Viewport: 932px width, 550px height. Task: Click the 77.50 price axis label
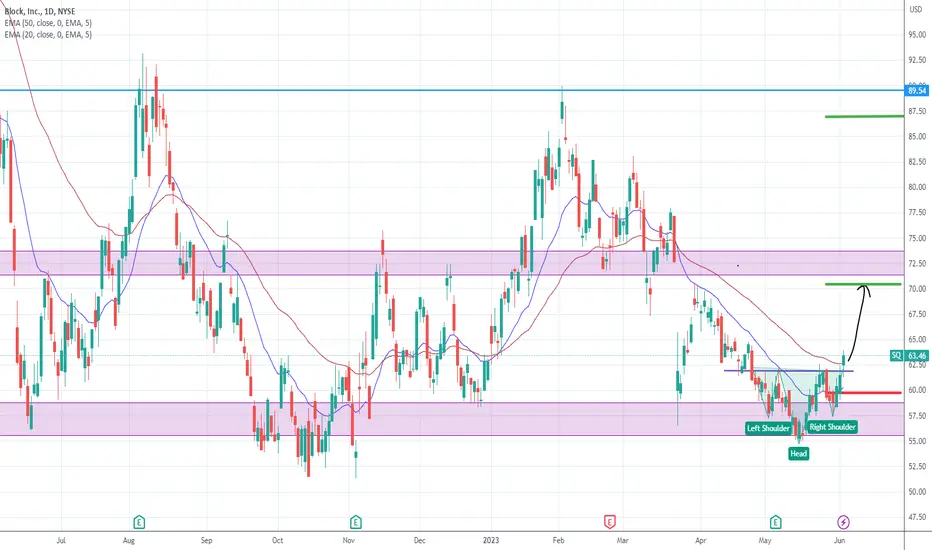tap(917, 212)
